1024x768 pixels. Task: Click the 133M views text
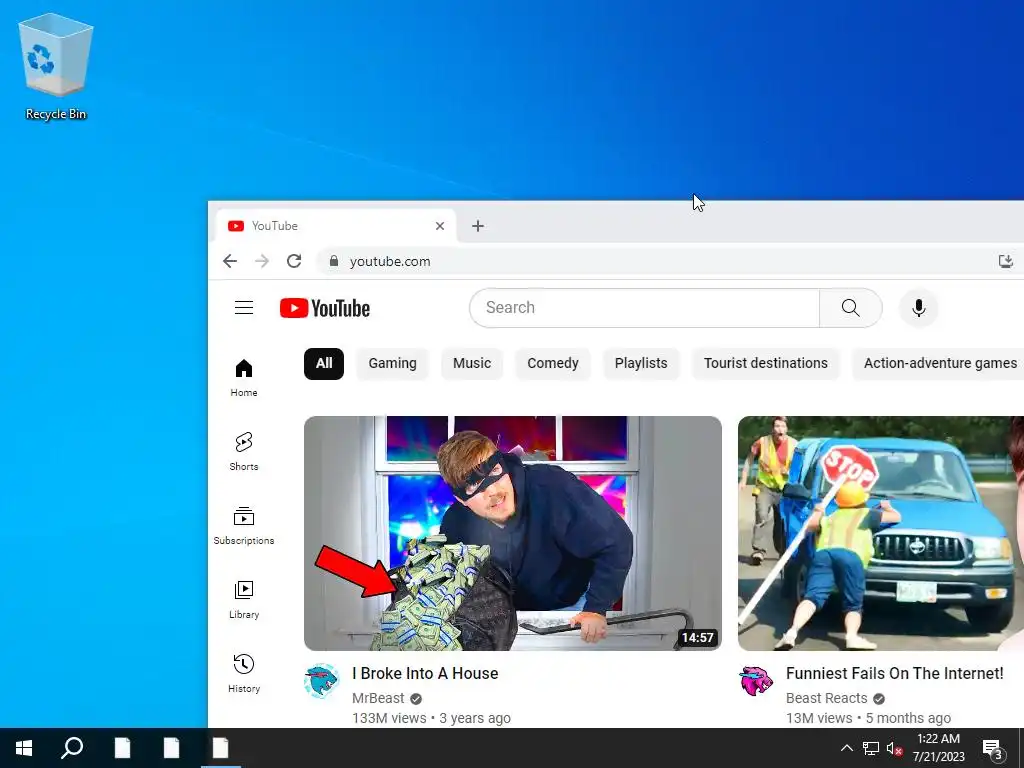tap(389, 718)
